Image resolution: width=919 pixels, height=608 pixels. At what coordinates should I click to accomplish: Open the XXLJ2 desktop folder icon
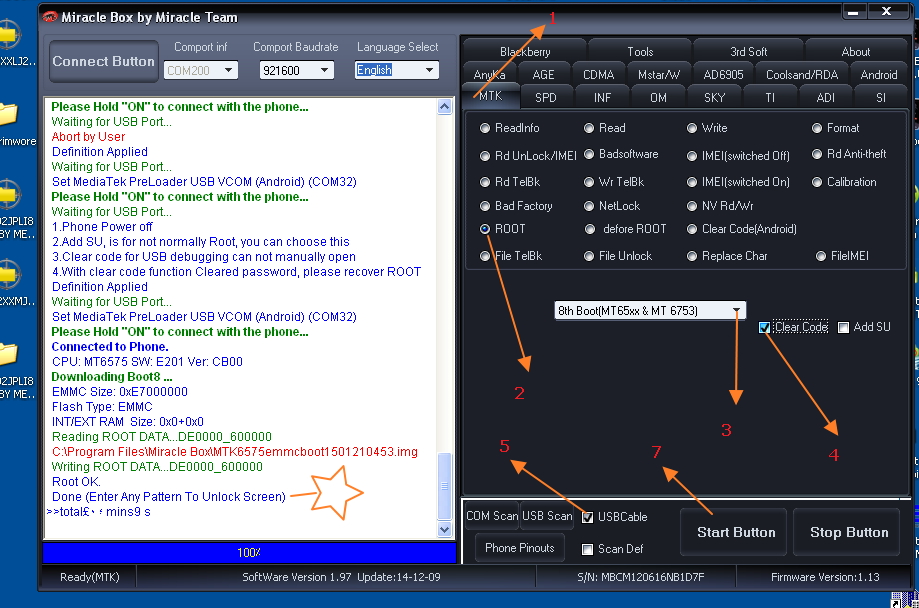11,35
